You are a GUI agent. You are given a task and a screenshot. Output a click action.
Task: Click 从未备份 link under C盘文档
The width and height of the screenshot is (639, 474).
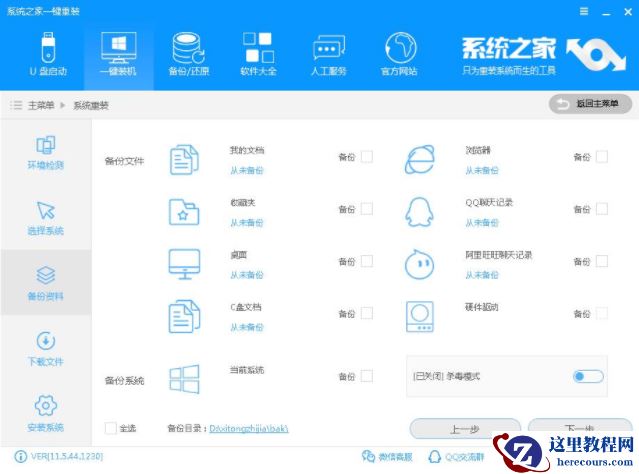coord(247,327)
